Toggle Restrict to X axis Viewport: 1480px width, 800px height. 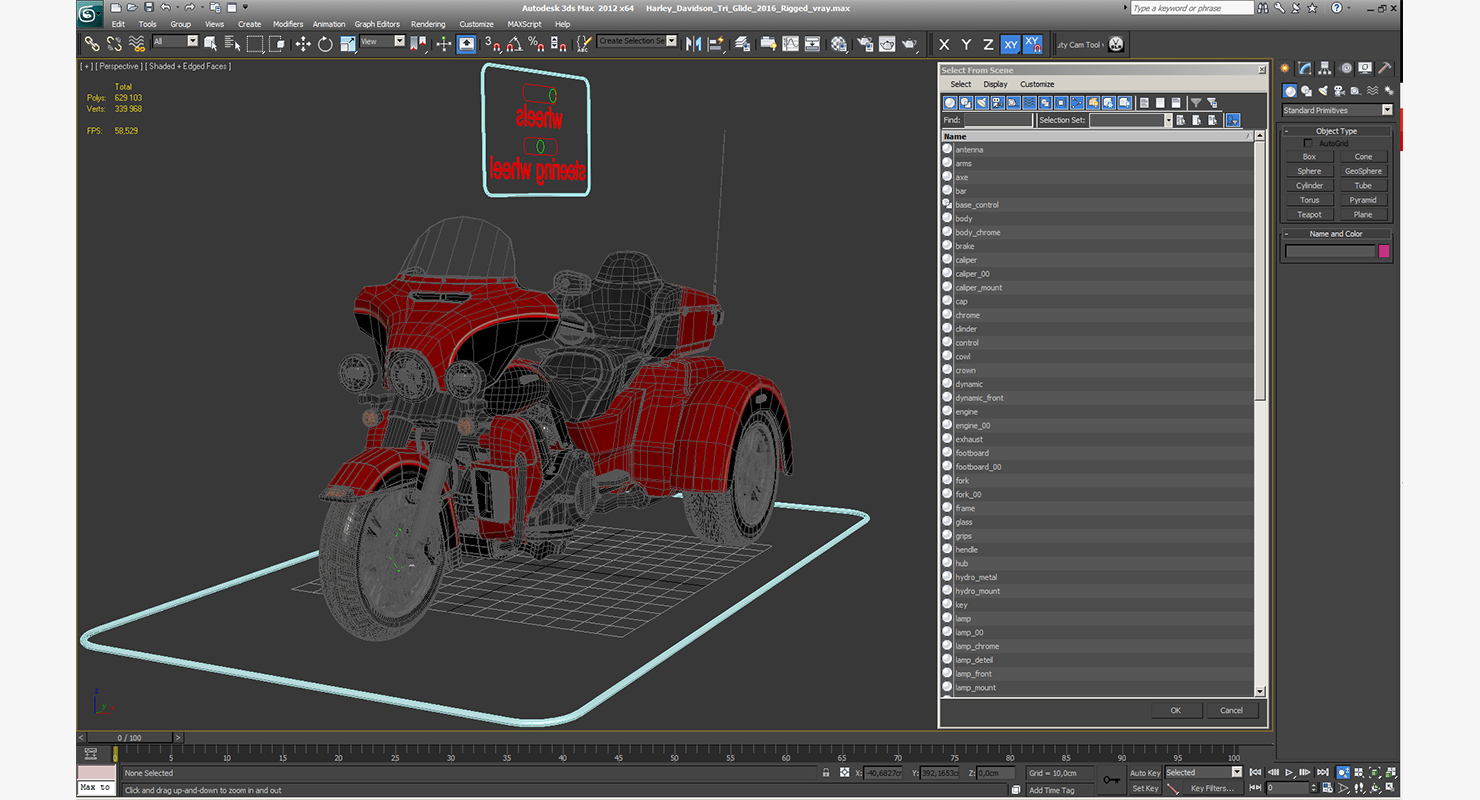pos(944,44)
